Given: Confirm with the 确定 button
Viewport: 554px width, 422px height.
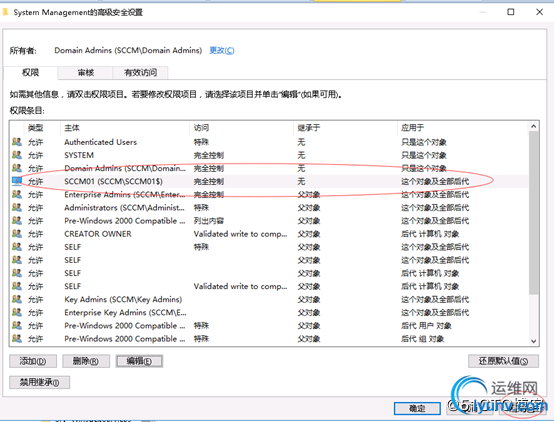Looking at the screenshot, I should [417, 409].
